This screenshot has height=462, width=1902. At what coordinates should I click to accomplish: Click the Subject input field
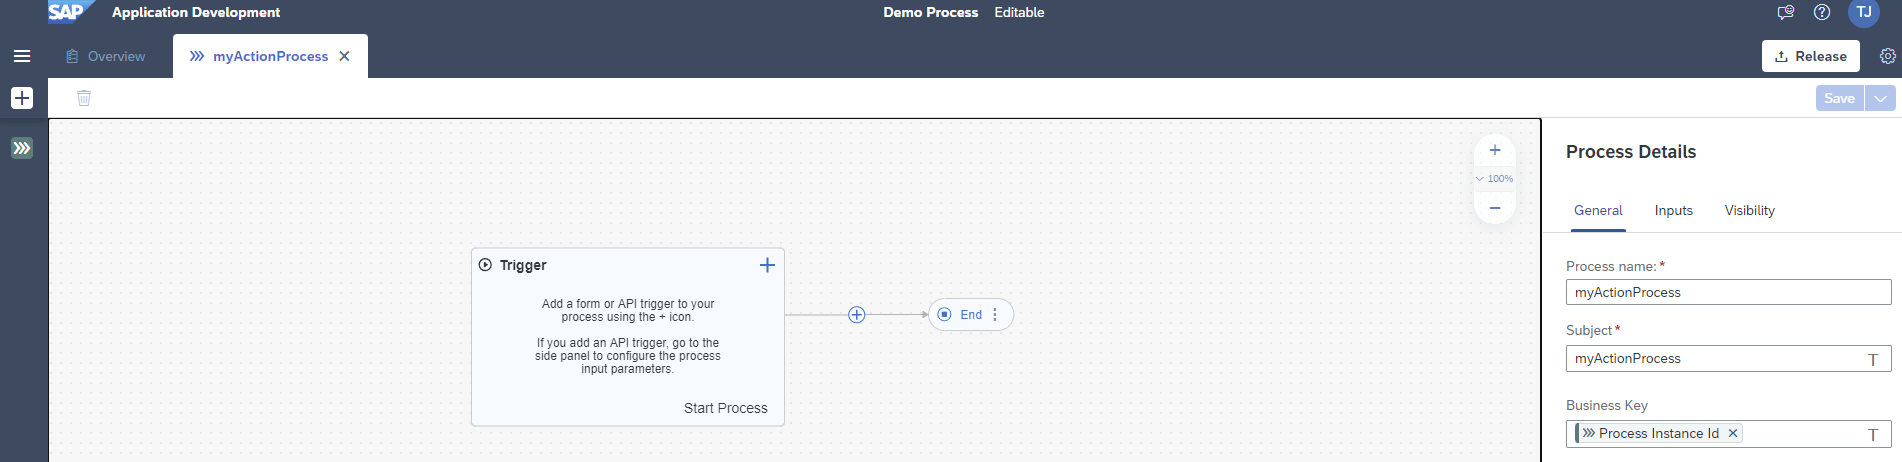(x=1729, y=358)
